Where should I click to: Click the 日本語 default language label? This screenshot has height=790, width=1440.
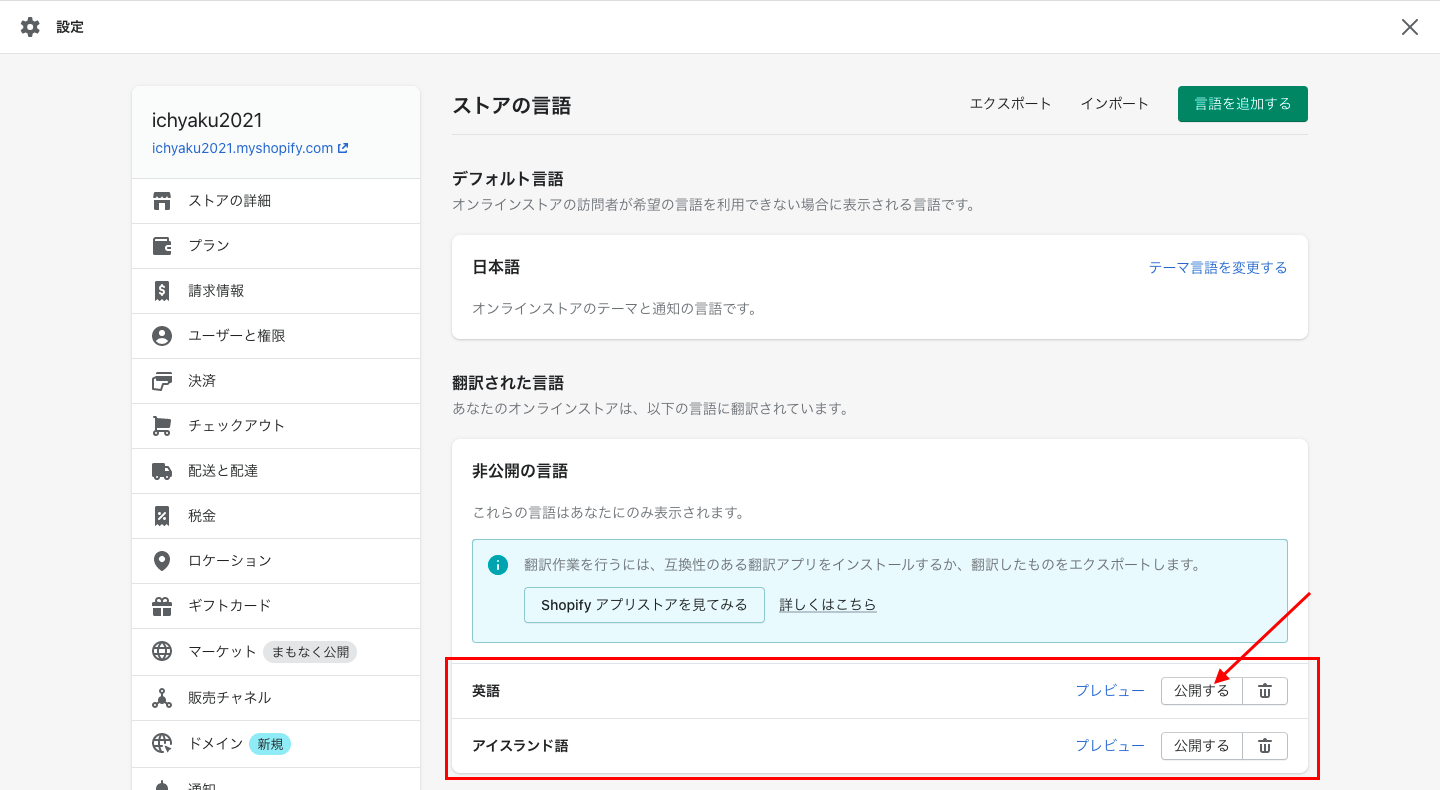[496, 268]
